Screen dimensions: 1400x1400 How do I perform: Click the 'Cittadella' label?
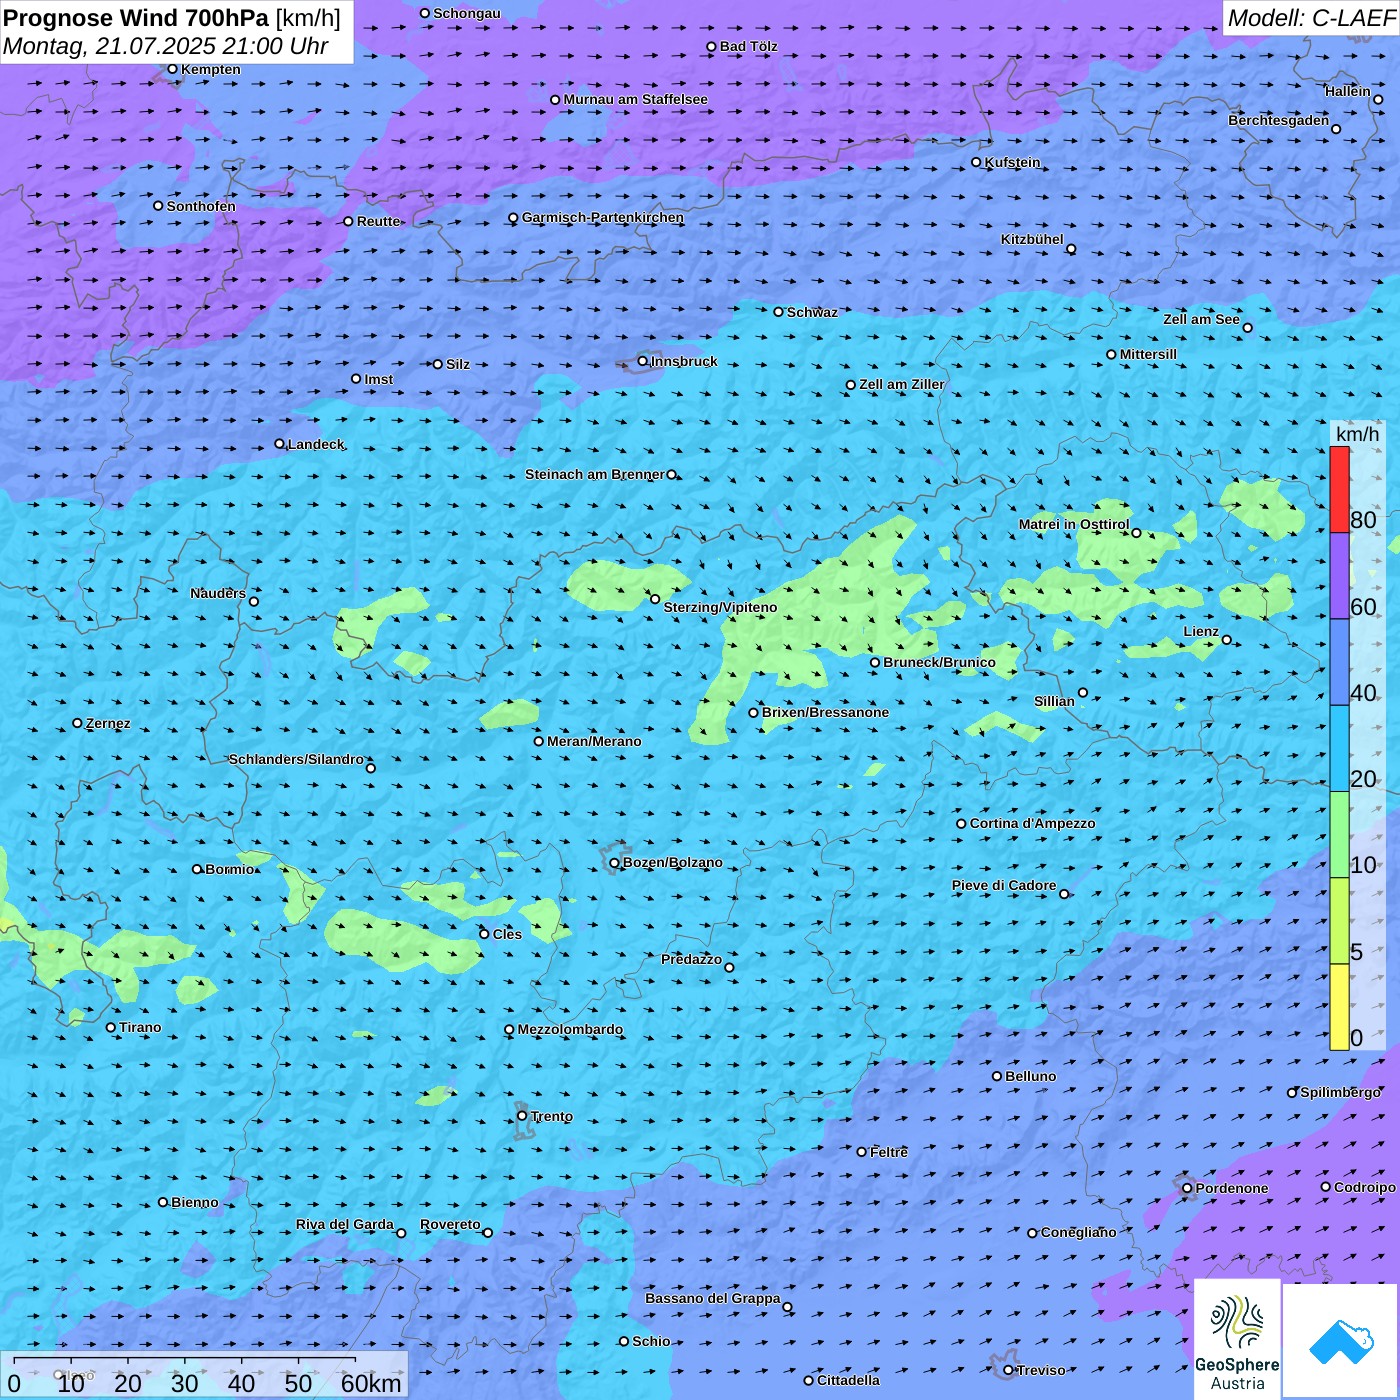tap(848, 1380)
